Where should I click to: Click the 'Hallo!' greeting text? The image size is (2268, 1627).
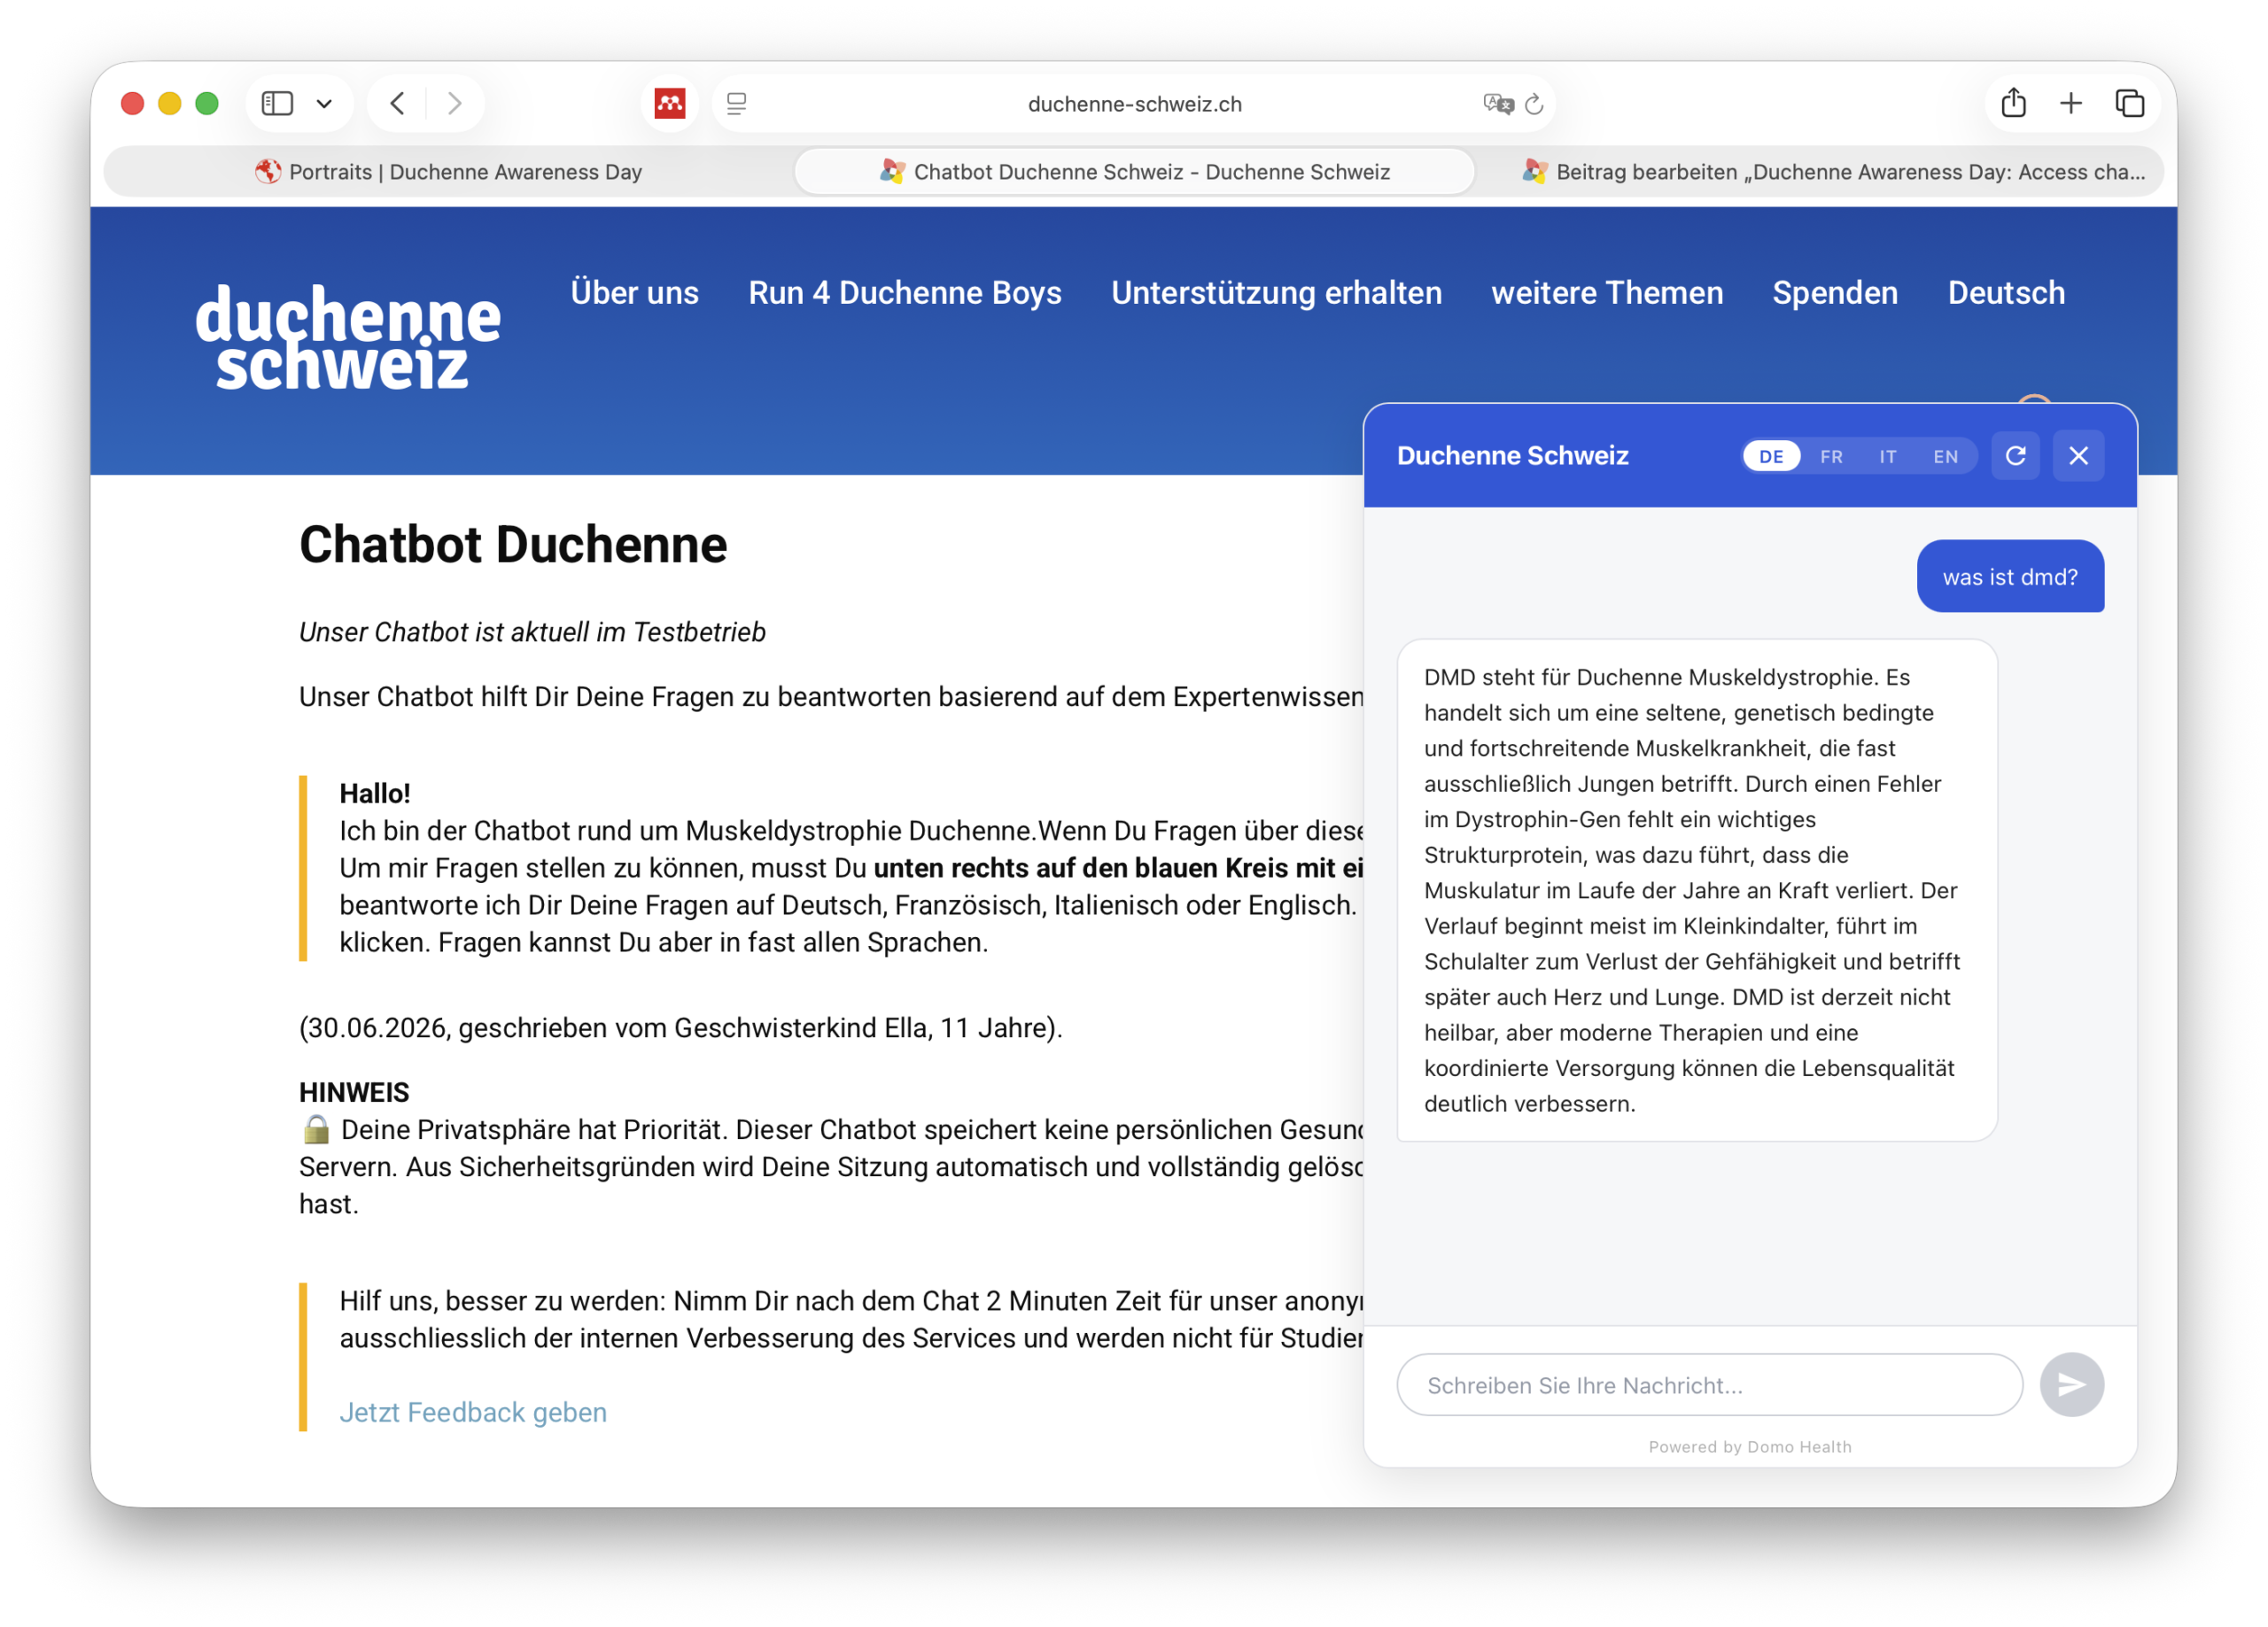click(x=375, y=793)
